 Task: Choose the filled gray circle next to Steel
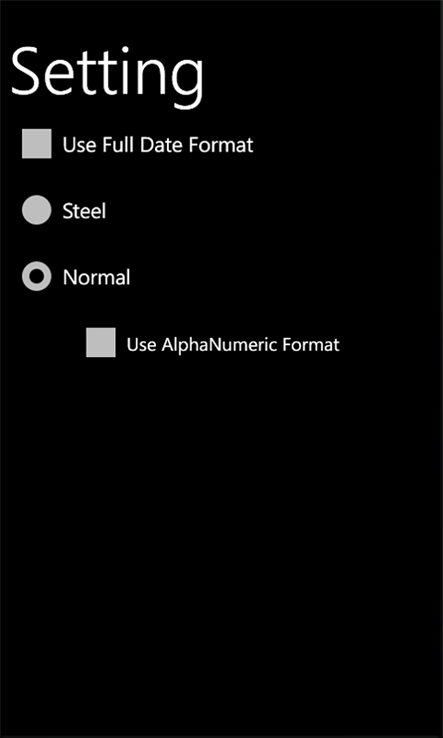point(37,210)
